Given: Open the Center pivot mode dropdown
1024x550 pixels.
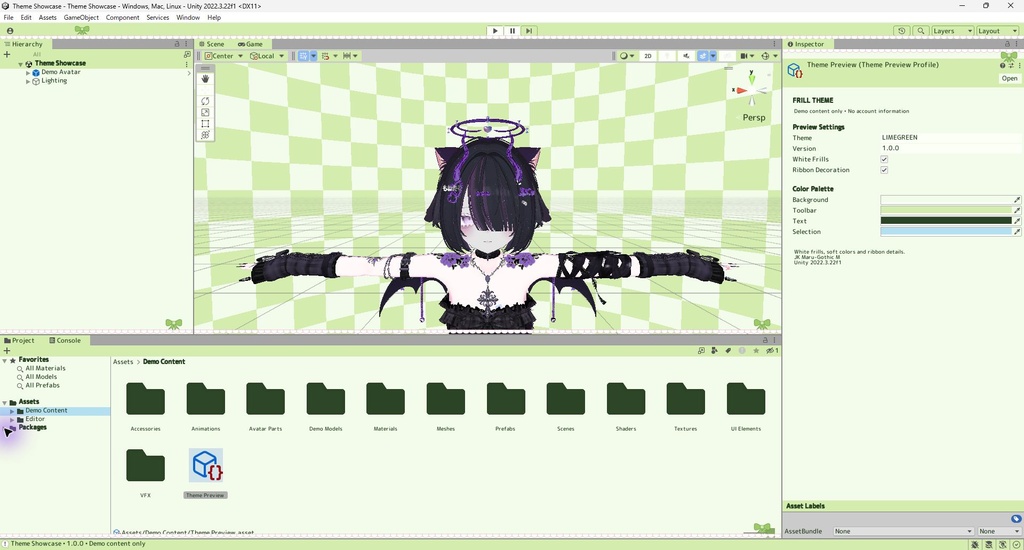Looking at the screenshot, I should point(224,56).
